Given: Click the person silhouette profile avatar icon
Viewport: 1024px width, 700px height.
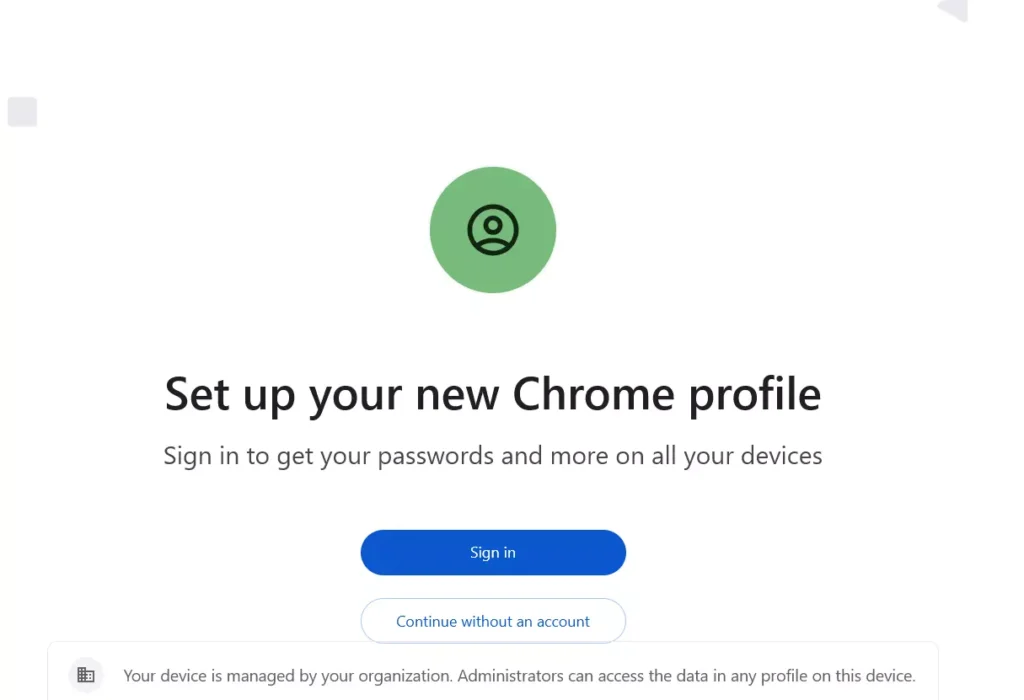Looking at the screenshot, I should click(x=493, y=230).
